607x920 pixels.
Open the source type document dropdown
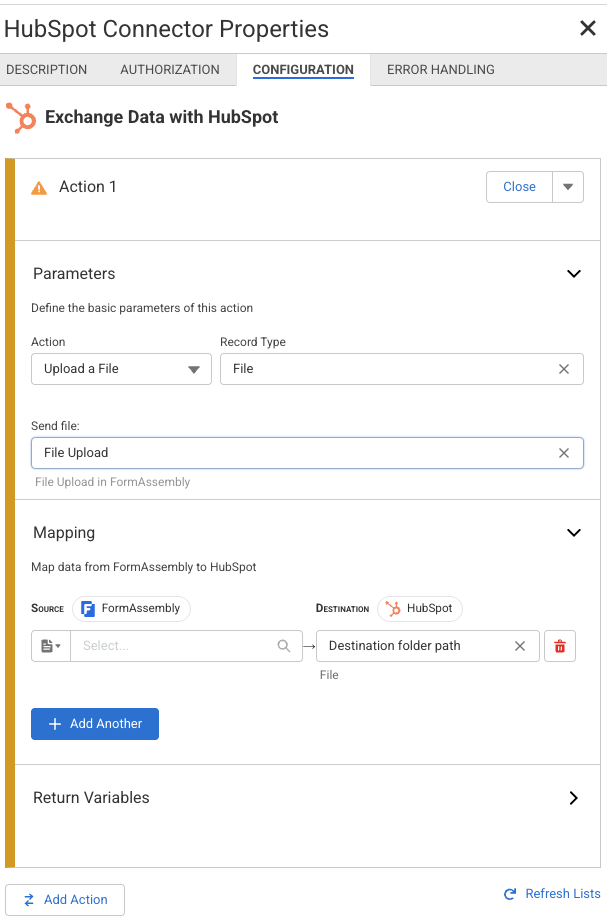coord(51,646)
